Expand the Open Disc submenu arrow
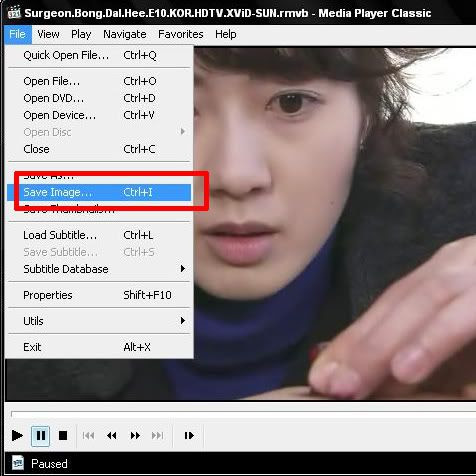The height and width of the screenshot is (476, 476). pyautogui.click(x=183, y=132)
